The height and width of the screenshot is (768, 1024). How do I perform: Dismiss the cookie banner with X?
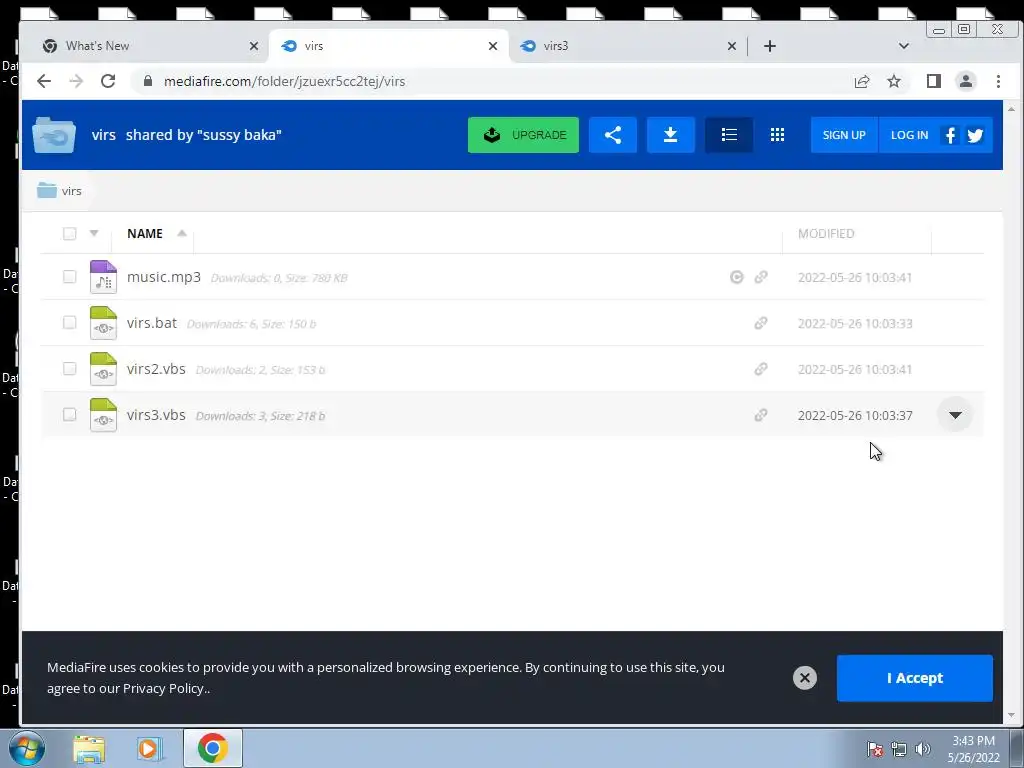[x=805, y=678]
